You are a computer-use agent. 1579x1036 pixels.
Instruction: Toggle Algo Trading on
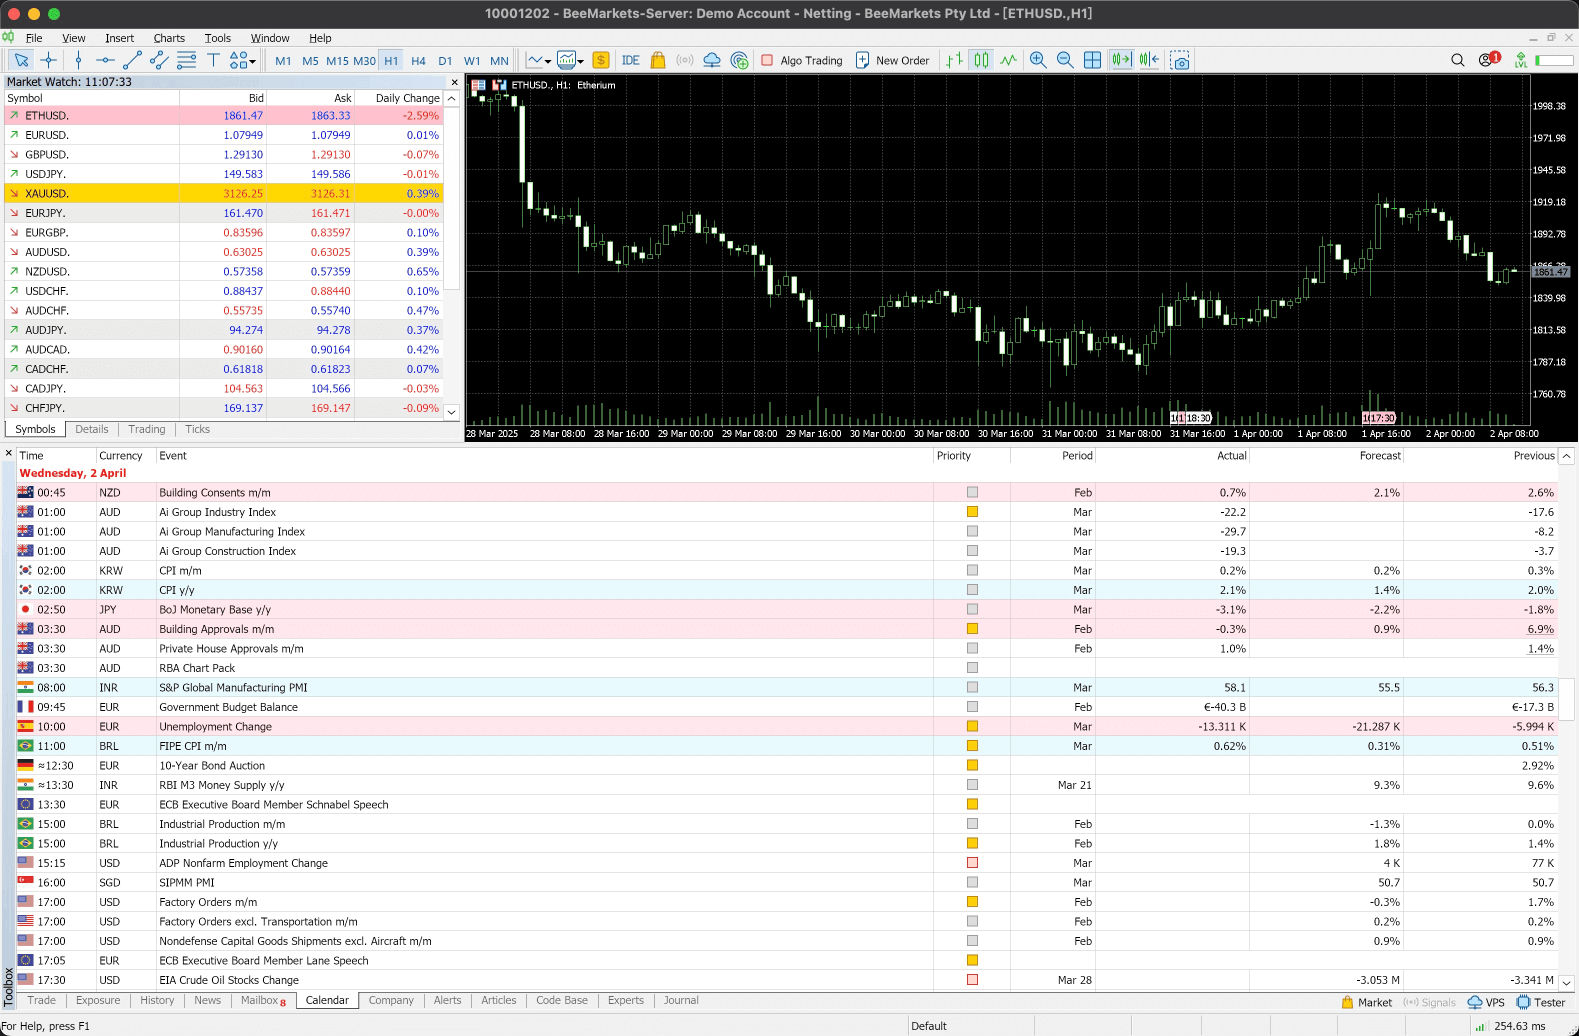tap(802, 60)
